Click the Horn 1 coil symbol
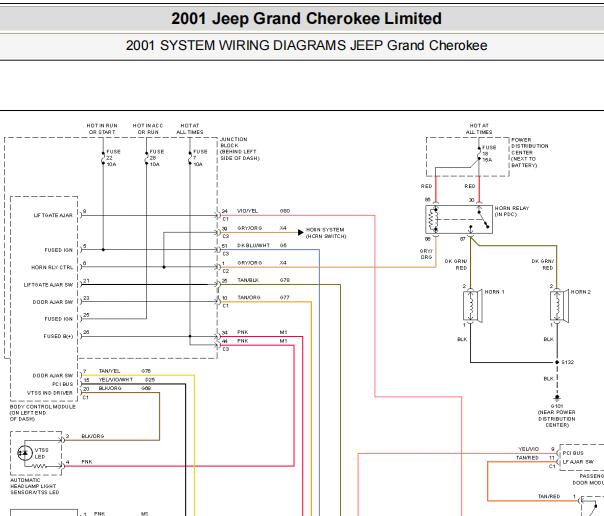The height and width of the screenshot is (516, 604). [472, 305]
